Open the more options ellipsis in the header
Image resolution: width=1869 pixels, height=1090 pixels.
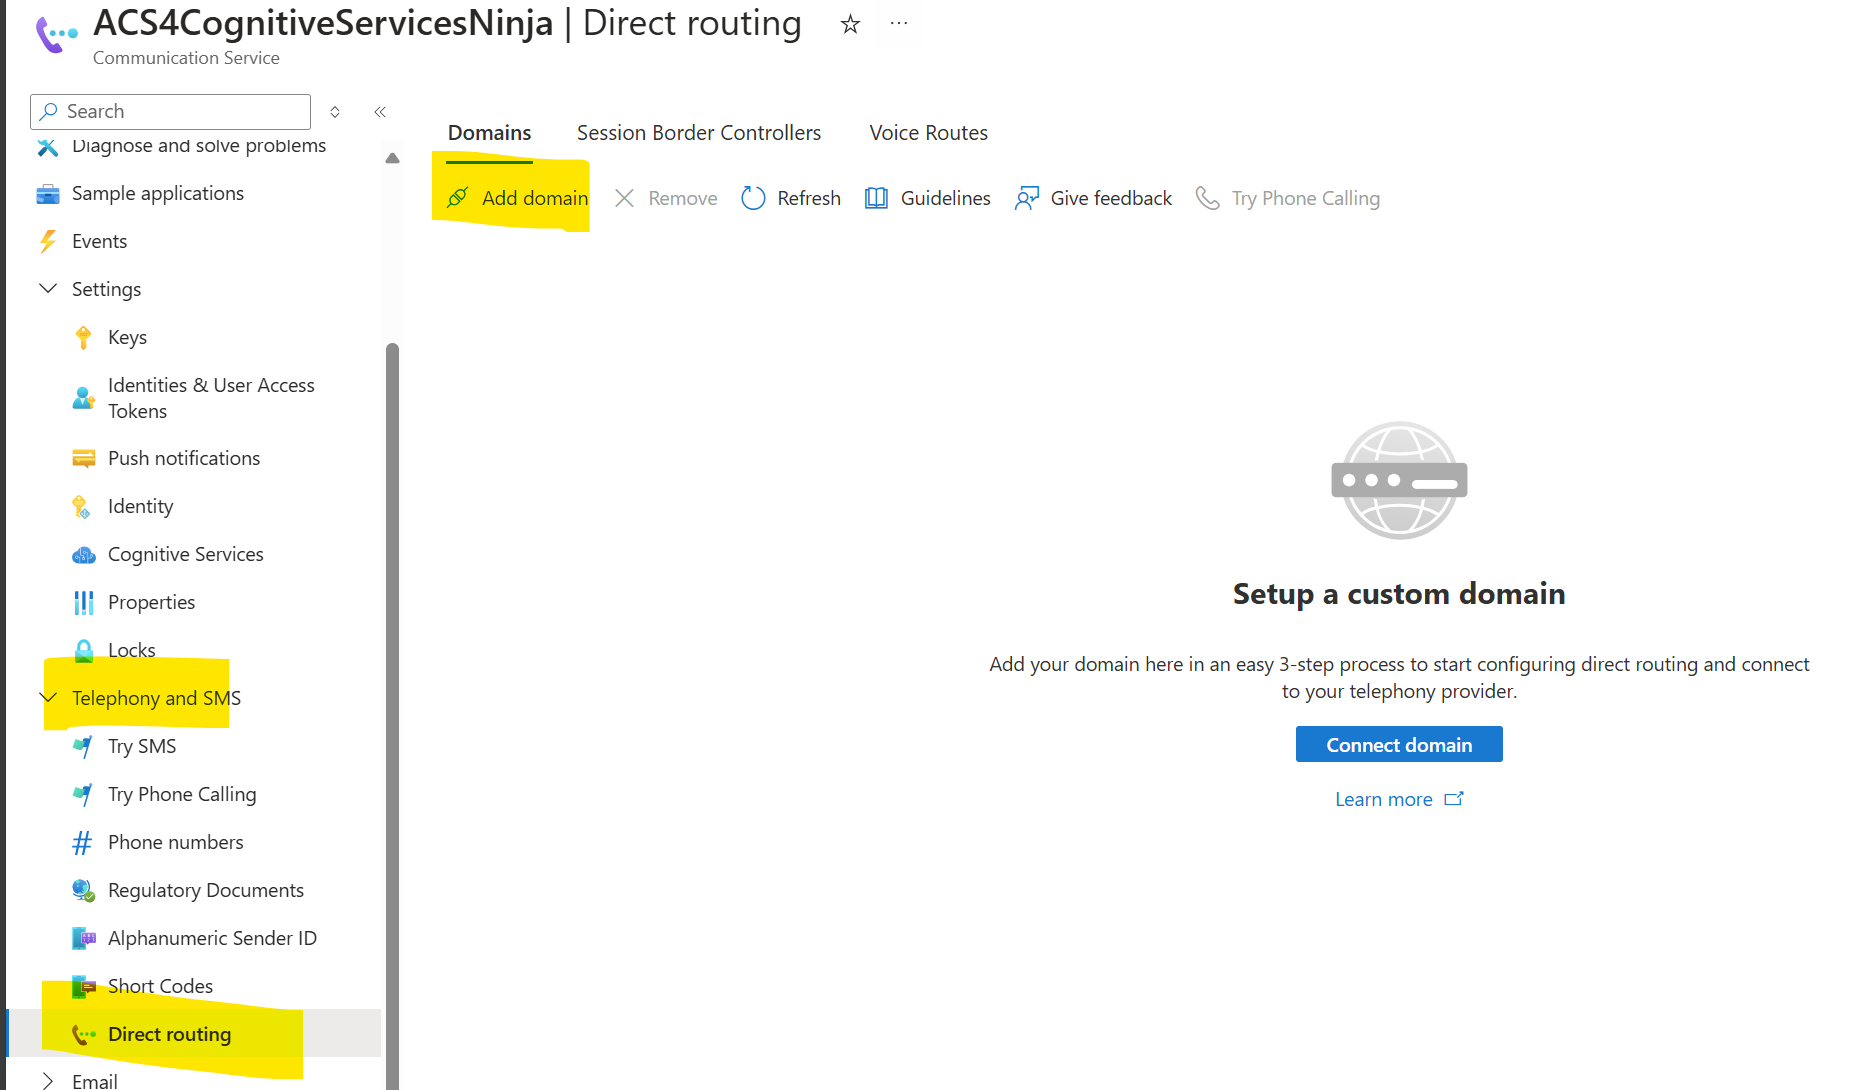tap(899, 23)
